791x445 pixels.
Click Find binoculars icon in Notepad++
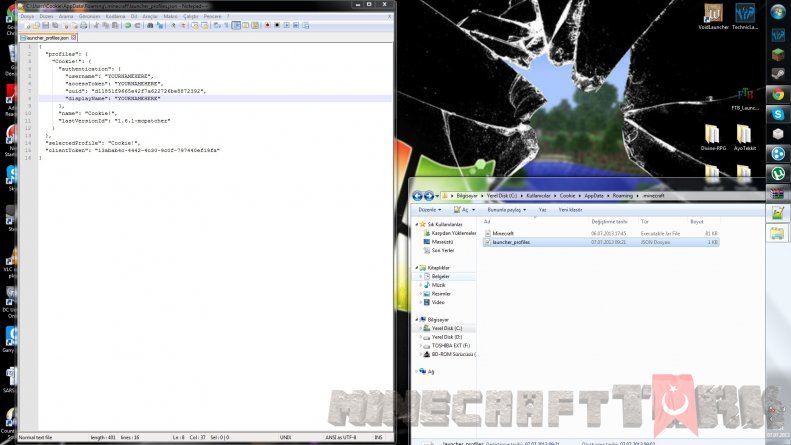[150, 25]
